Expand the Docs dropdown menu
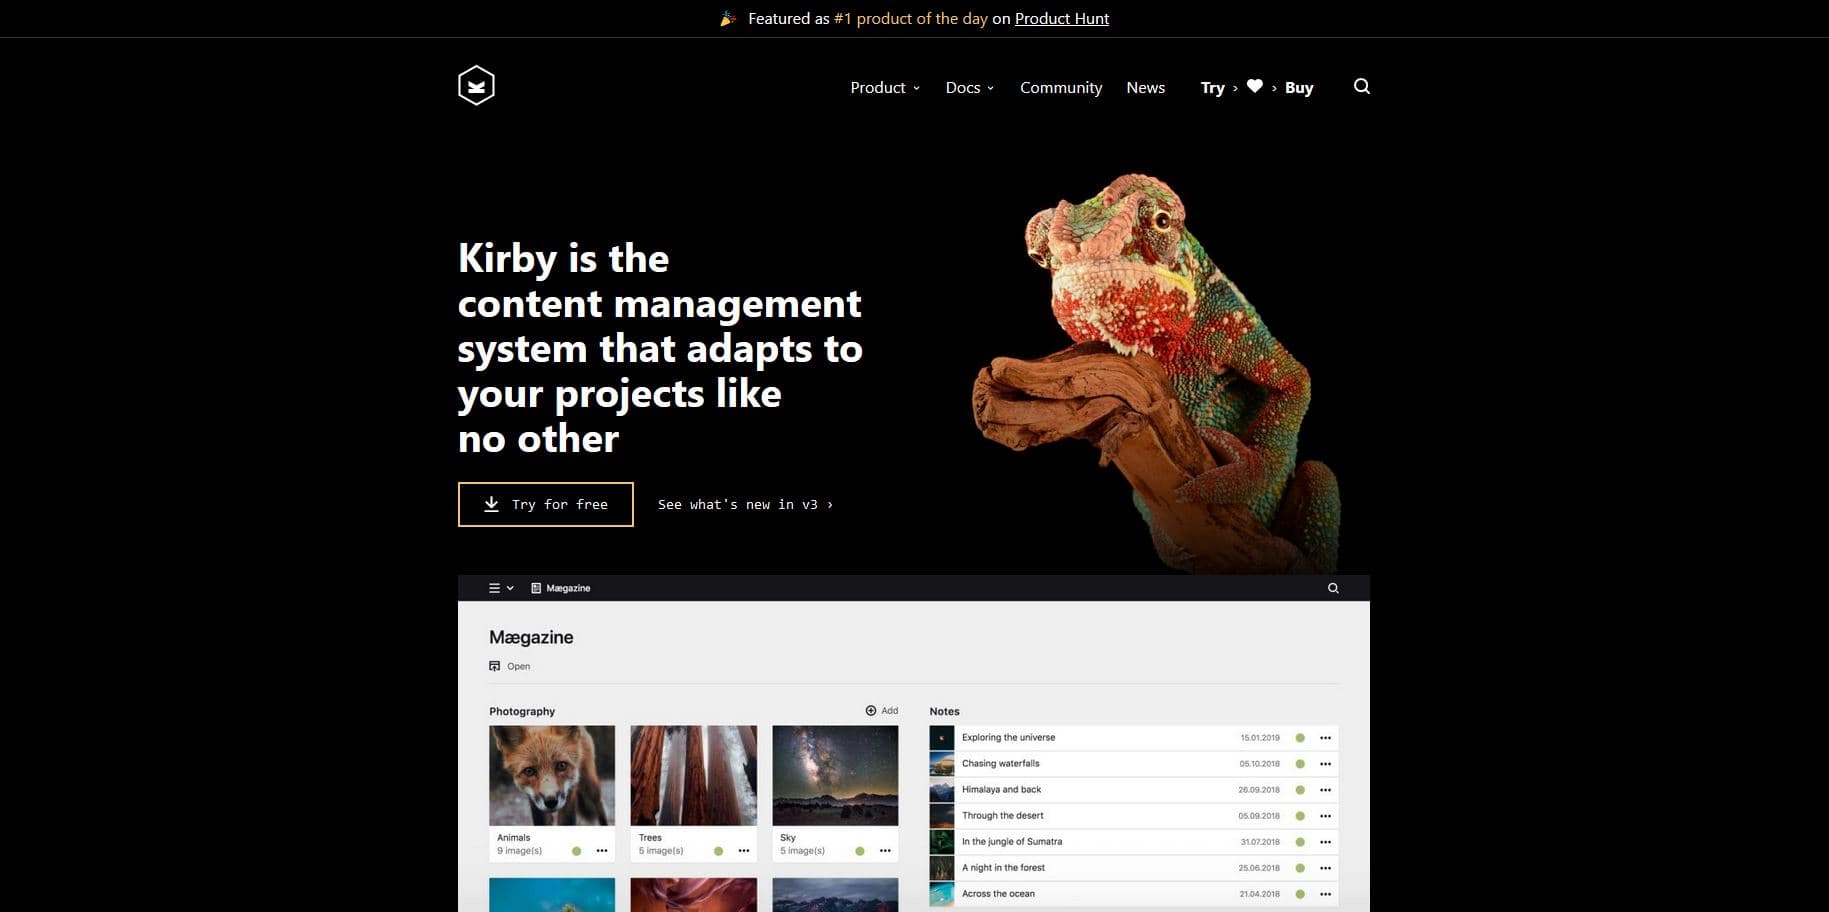 coord(969,87)
